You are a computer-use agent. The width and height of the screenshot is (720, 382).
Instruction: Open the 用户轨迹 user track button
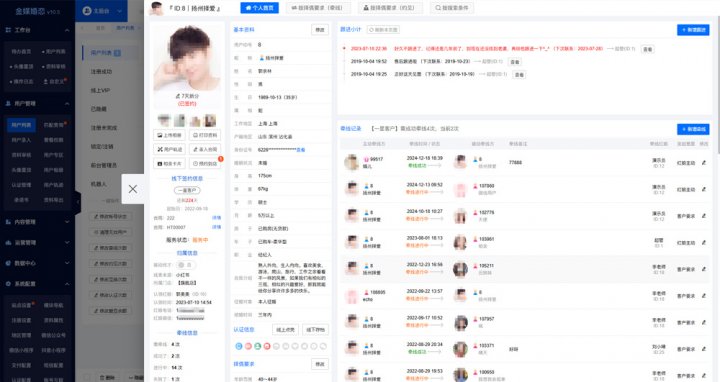point(169,149)
